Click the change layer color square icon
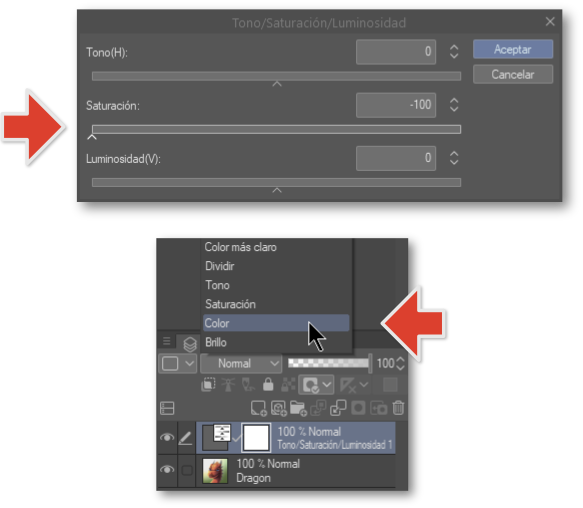The height and width of the screenshot is (508, 583). coord(390,385)
